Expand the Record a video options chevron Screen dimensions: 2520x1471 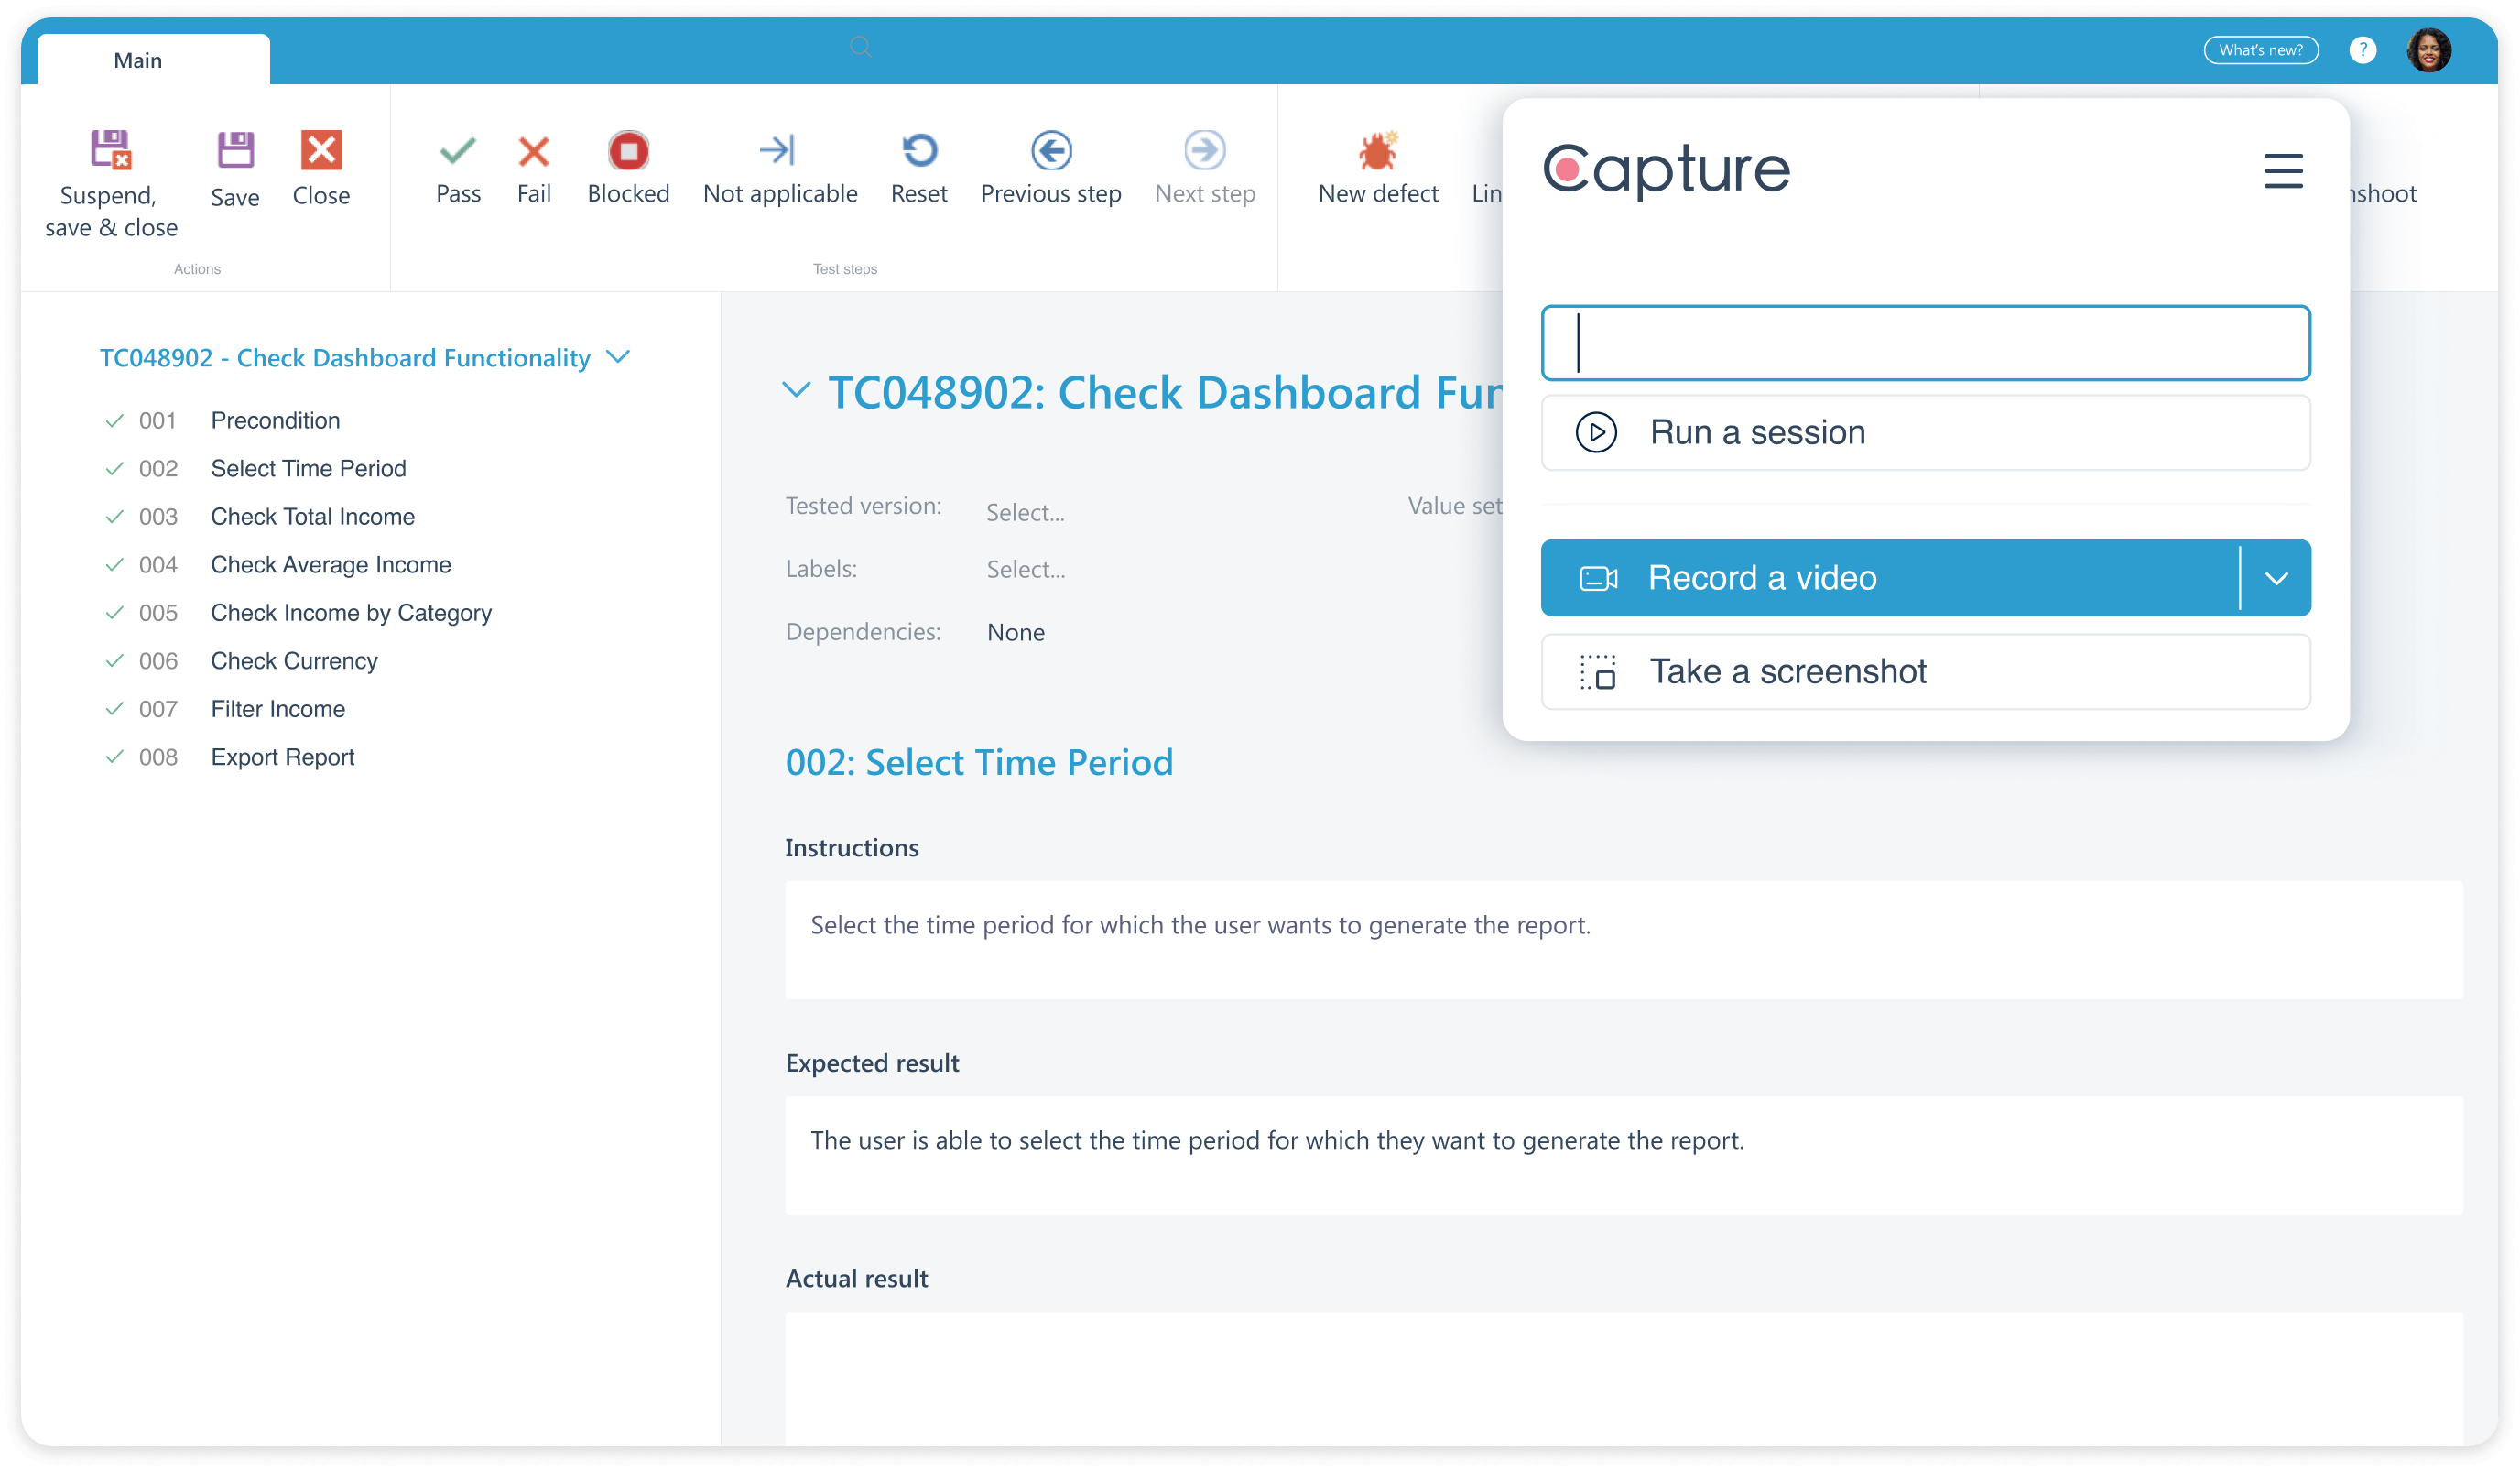tap(2279, 578)
